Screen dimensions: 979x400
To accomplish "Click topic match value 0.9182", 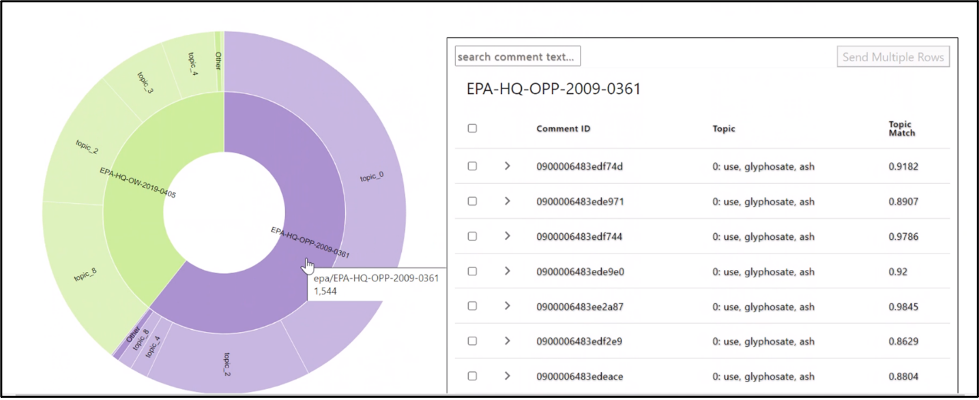I will coord(903,167).
